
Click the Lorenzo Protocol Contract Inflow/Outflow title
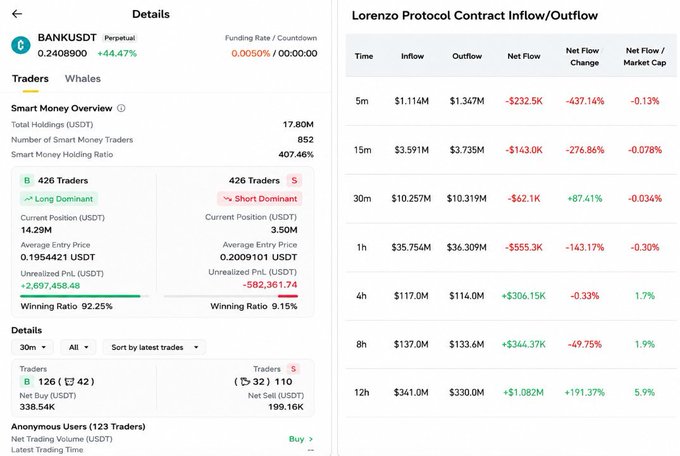click(474, 16)
